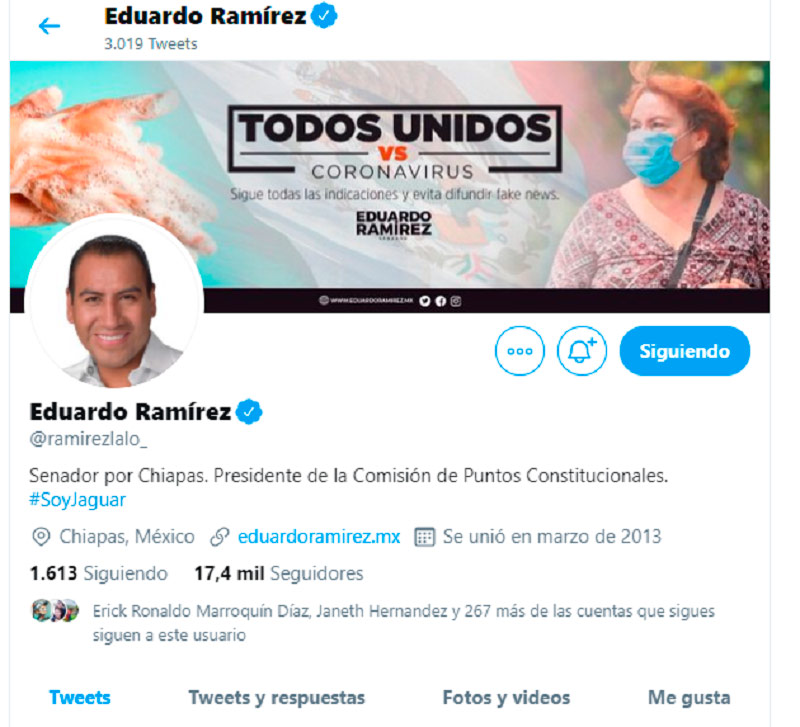The image size is (800, 727).
Task: Click the verified badge under profile photo
Action: click(x=249, y=412)
